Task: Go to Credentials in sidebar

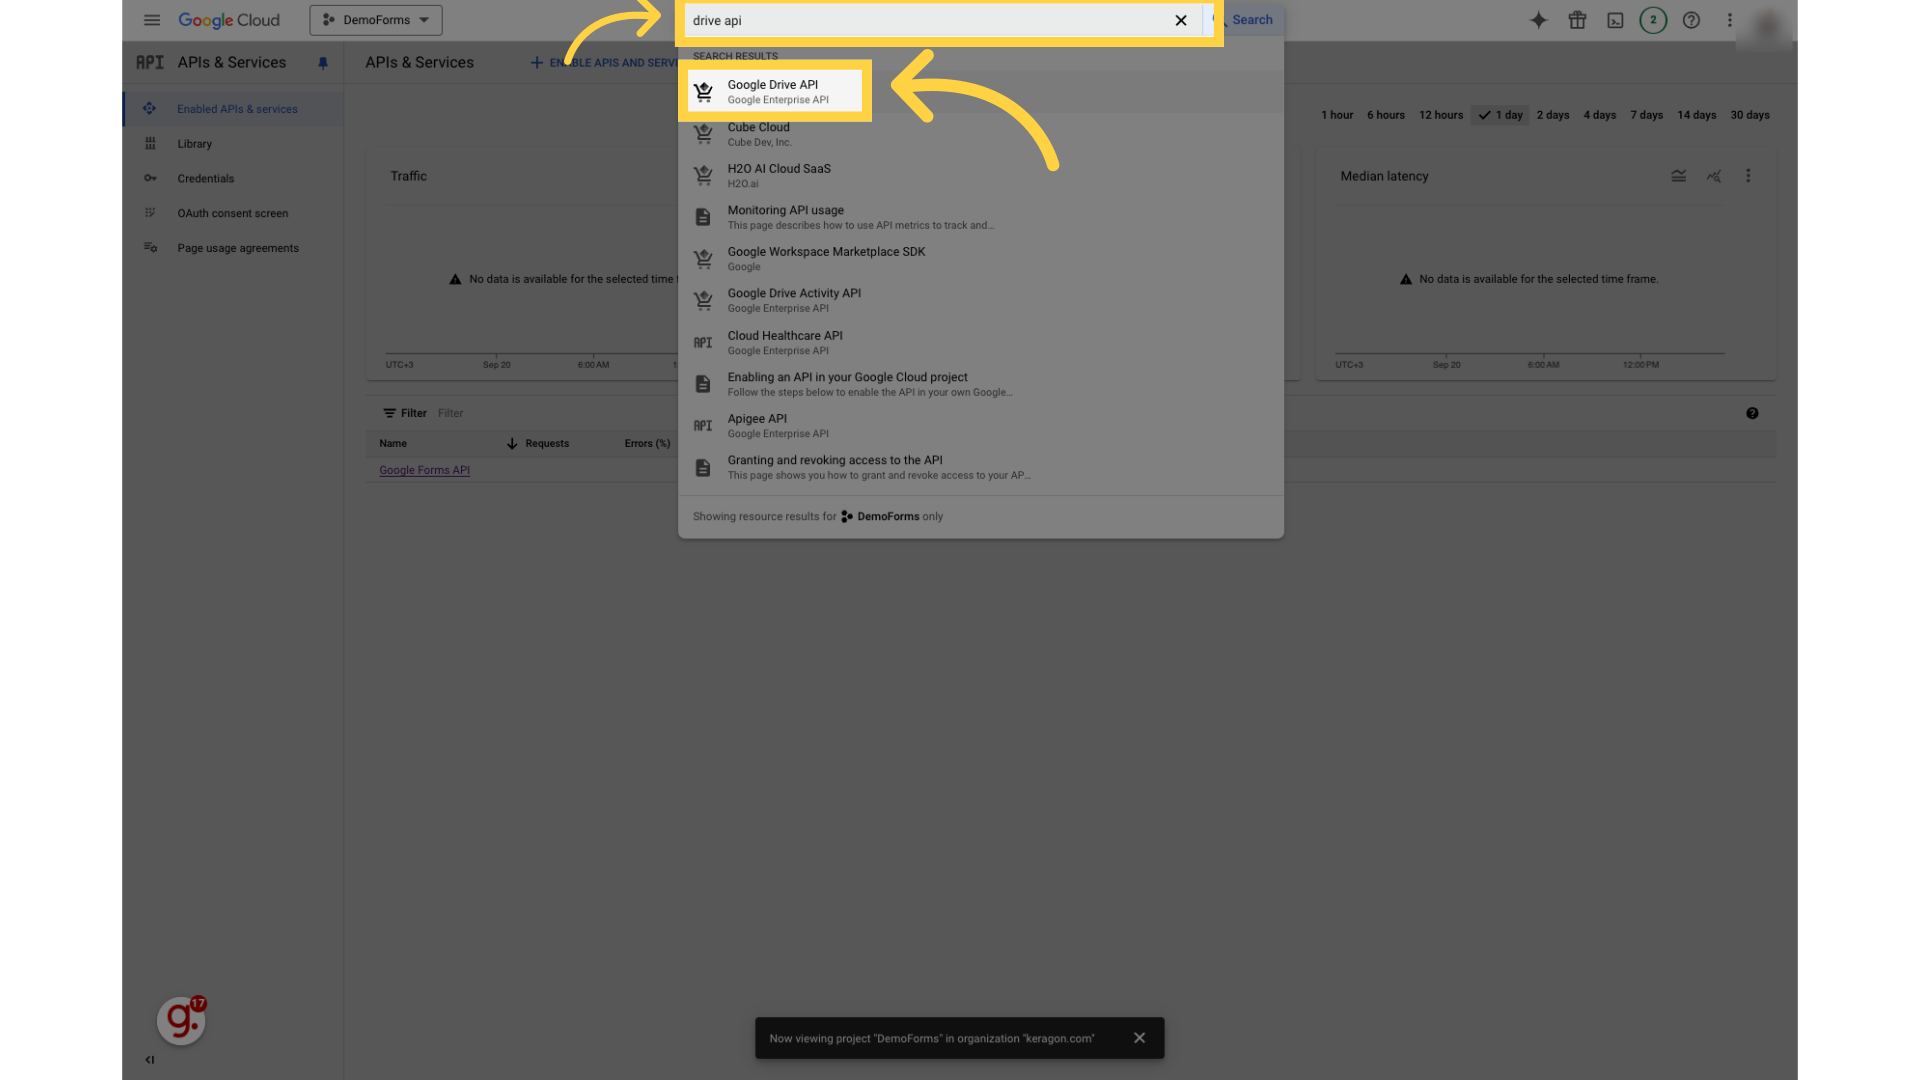Action: 234,179
